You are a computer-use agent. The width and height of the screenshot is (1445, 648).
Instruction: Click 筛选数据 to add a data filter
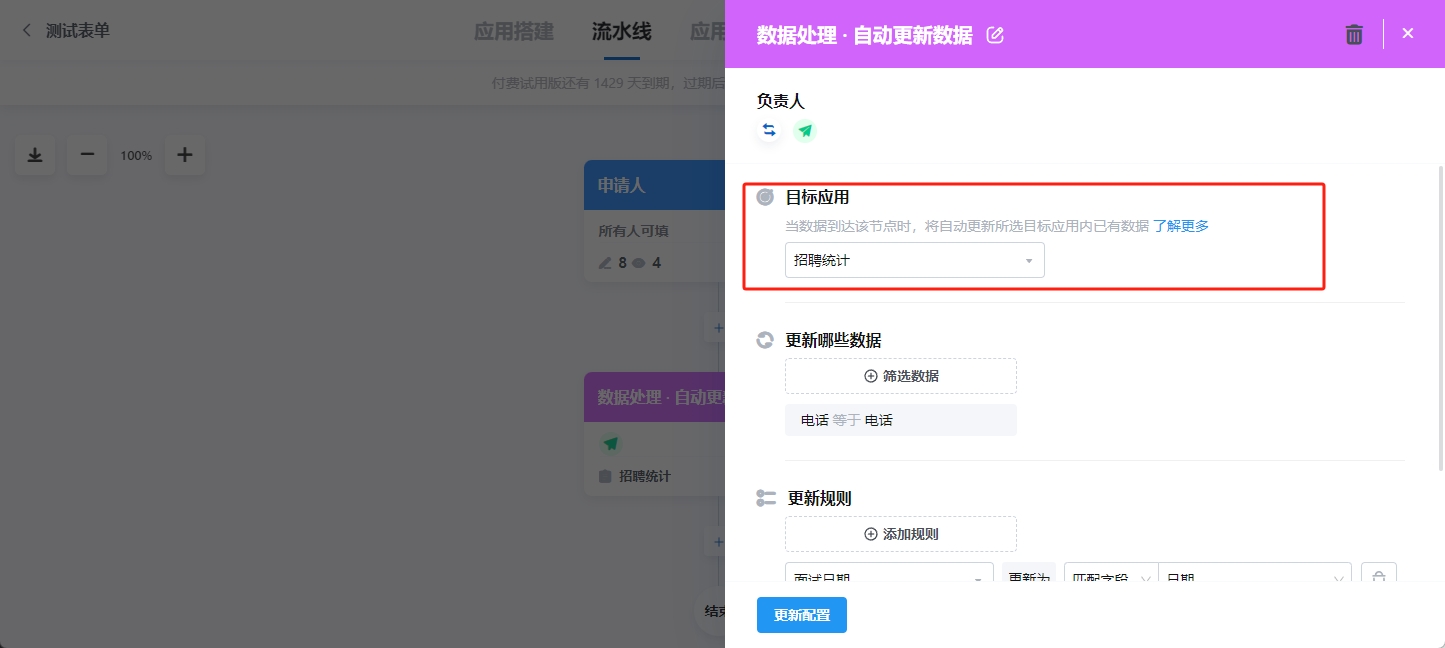[900, 375]
